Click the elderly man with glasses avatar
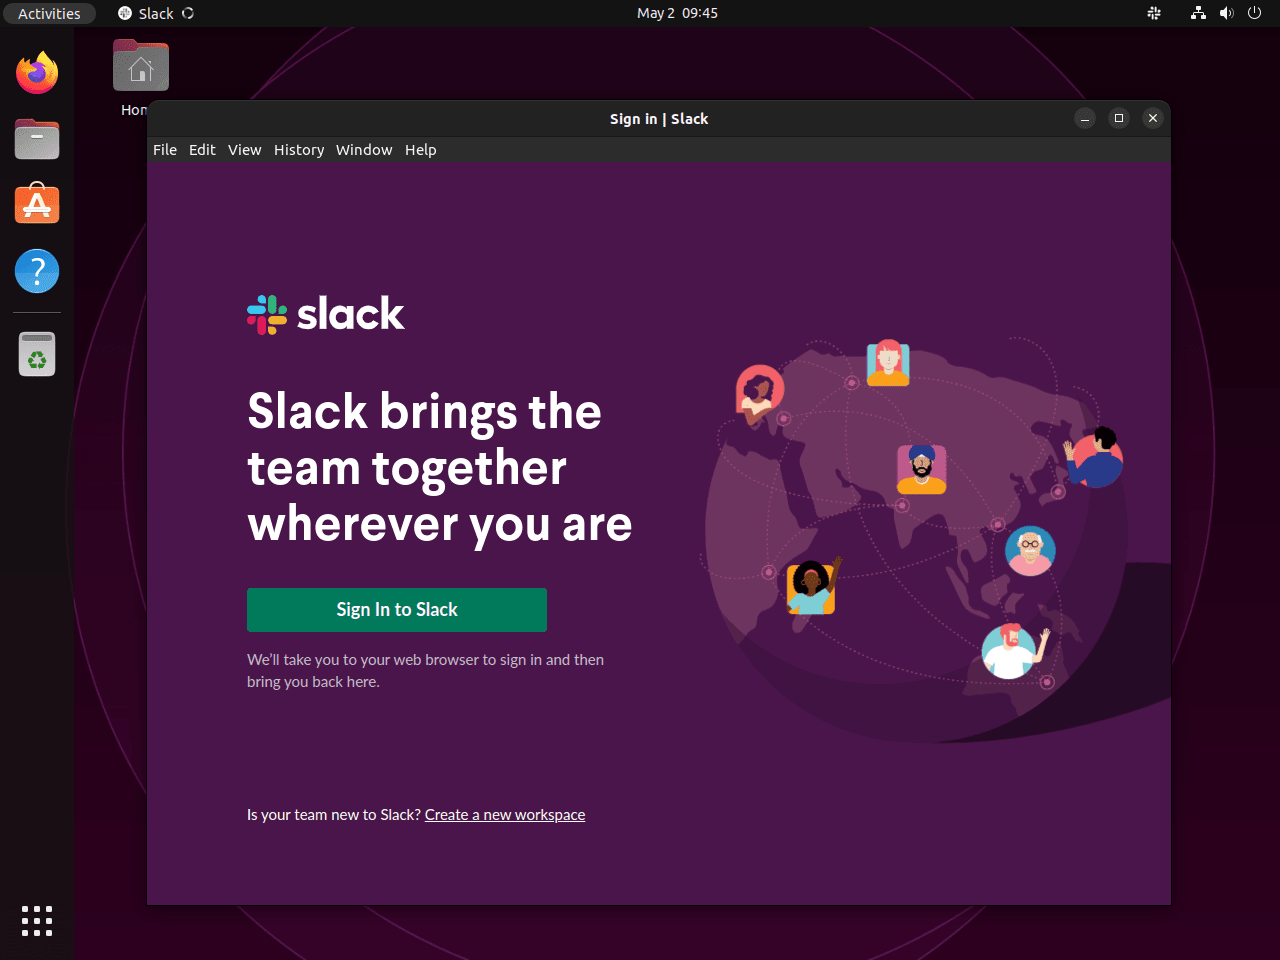 1030,550
